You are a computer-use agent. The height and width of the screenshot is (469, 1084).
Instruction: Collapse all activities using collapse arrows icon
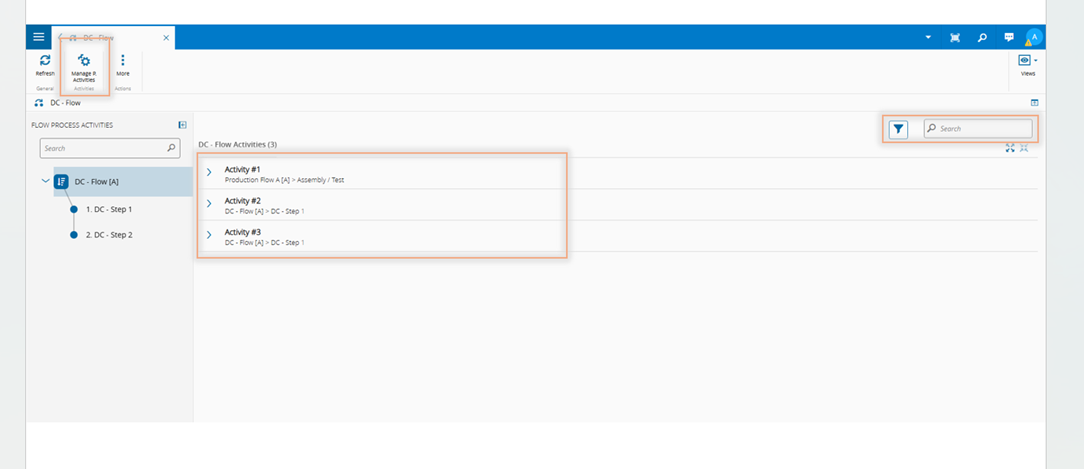(x=1024, y=147)
